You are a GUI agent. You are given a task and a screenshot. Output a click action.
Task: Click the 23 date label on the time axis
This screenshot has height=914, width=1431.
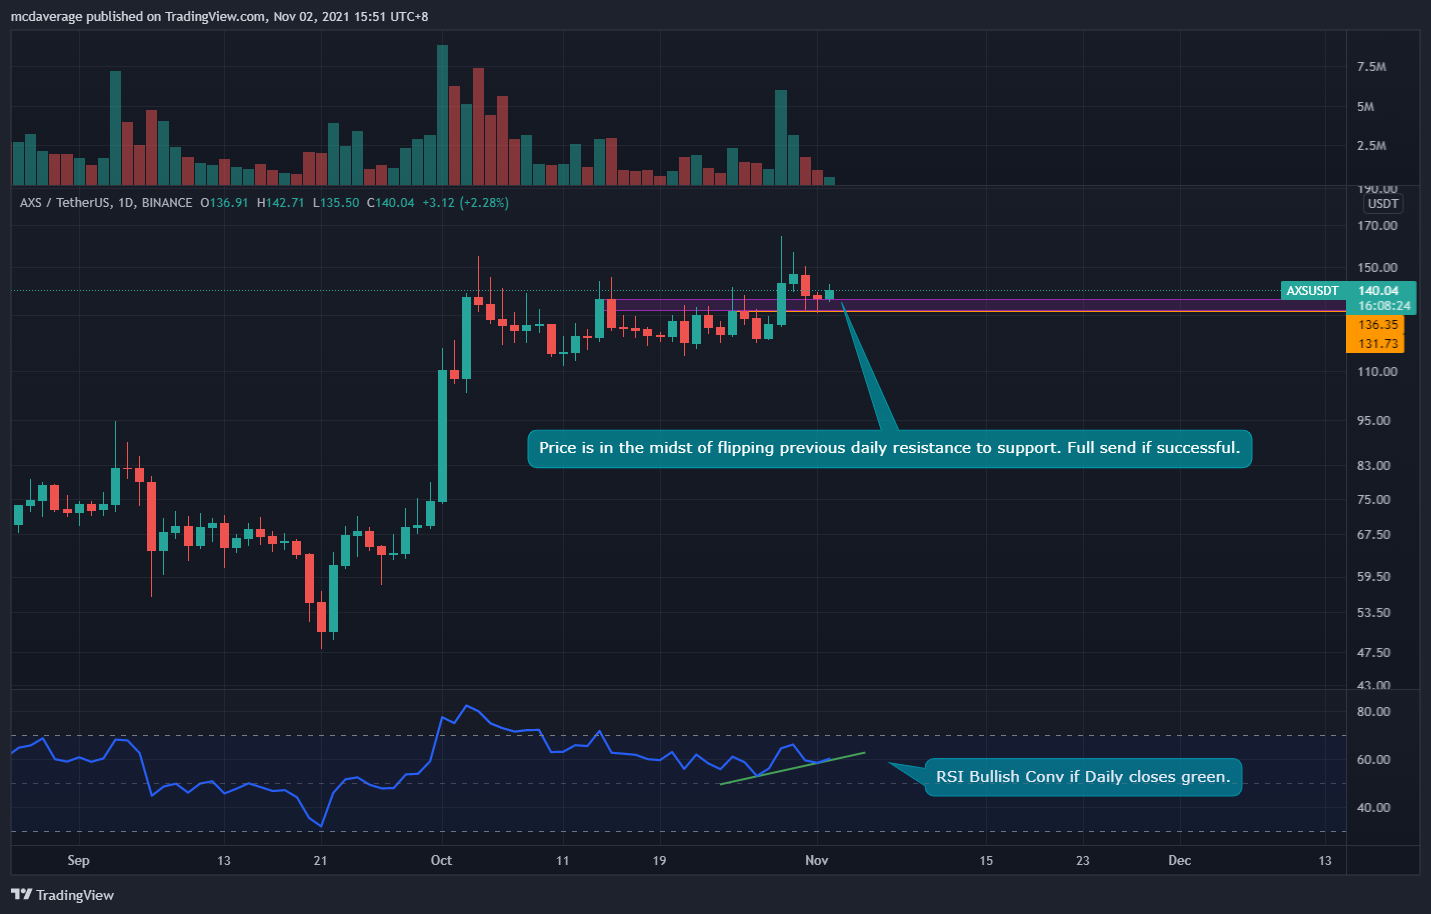pyautogui.click(x=1083, y=861)
